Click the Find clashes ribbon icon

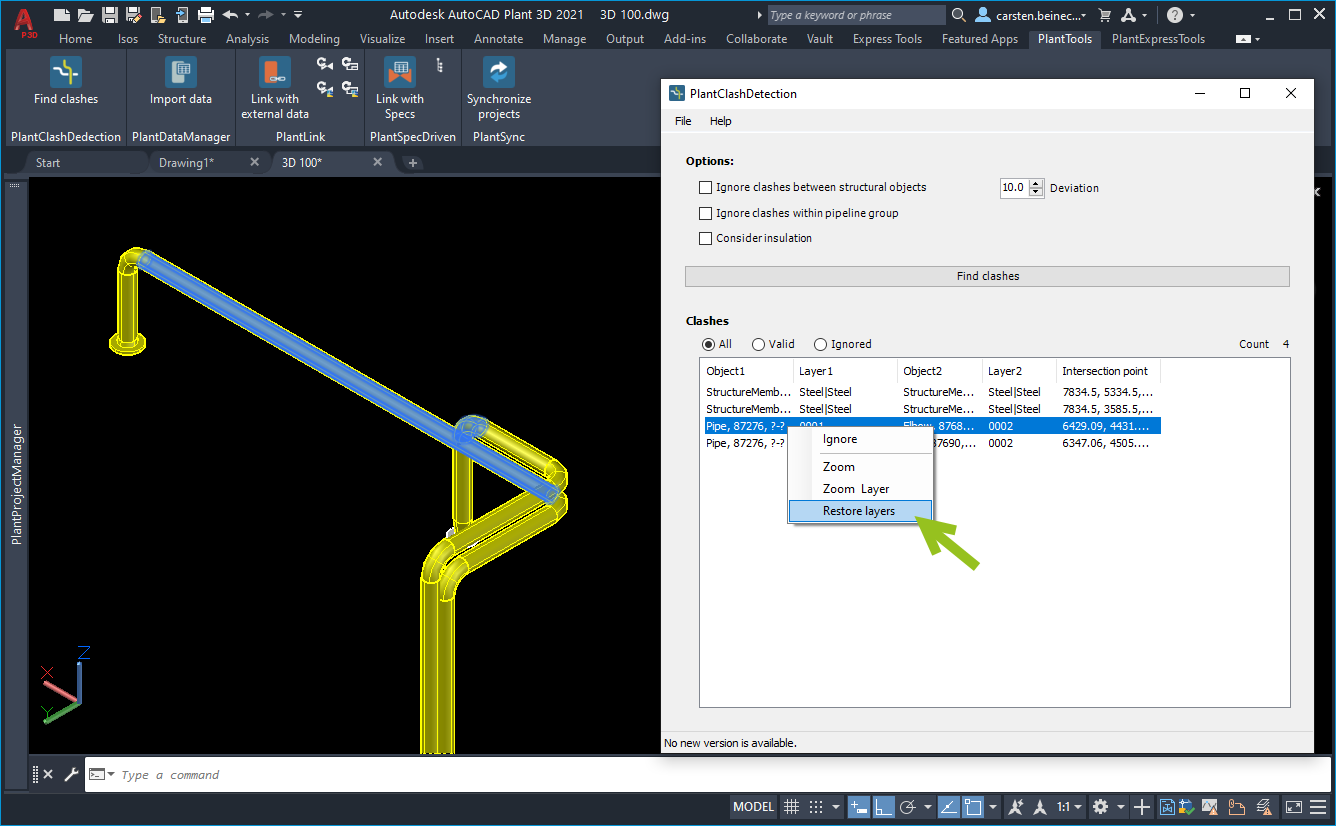[x=66, y=72]
